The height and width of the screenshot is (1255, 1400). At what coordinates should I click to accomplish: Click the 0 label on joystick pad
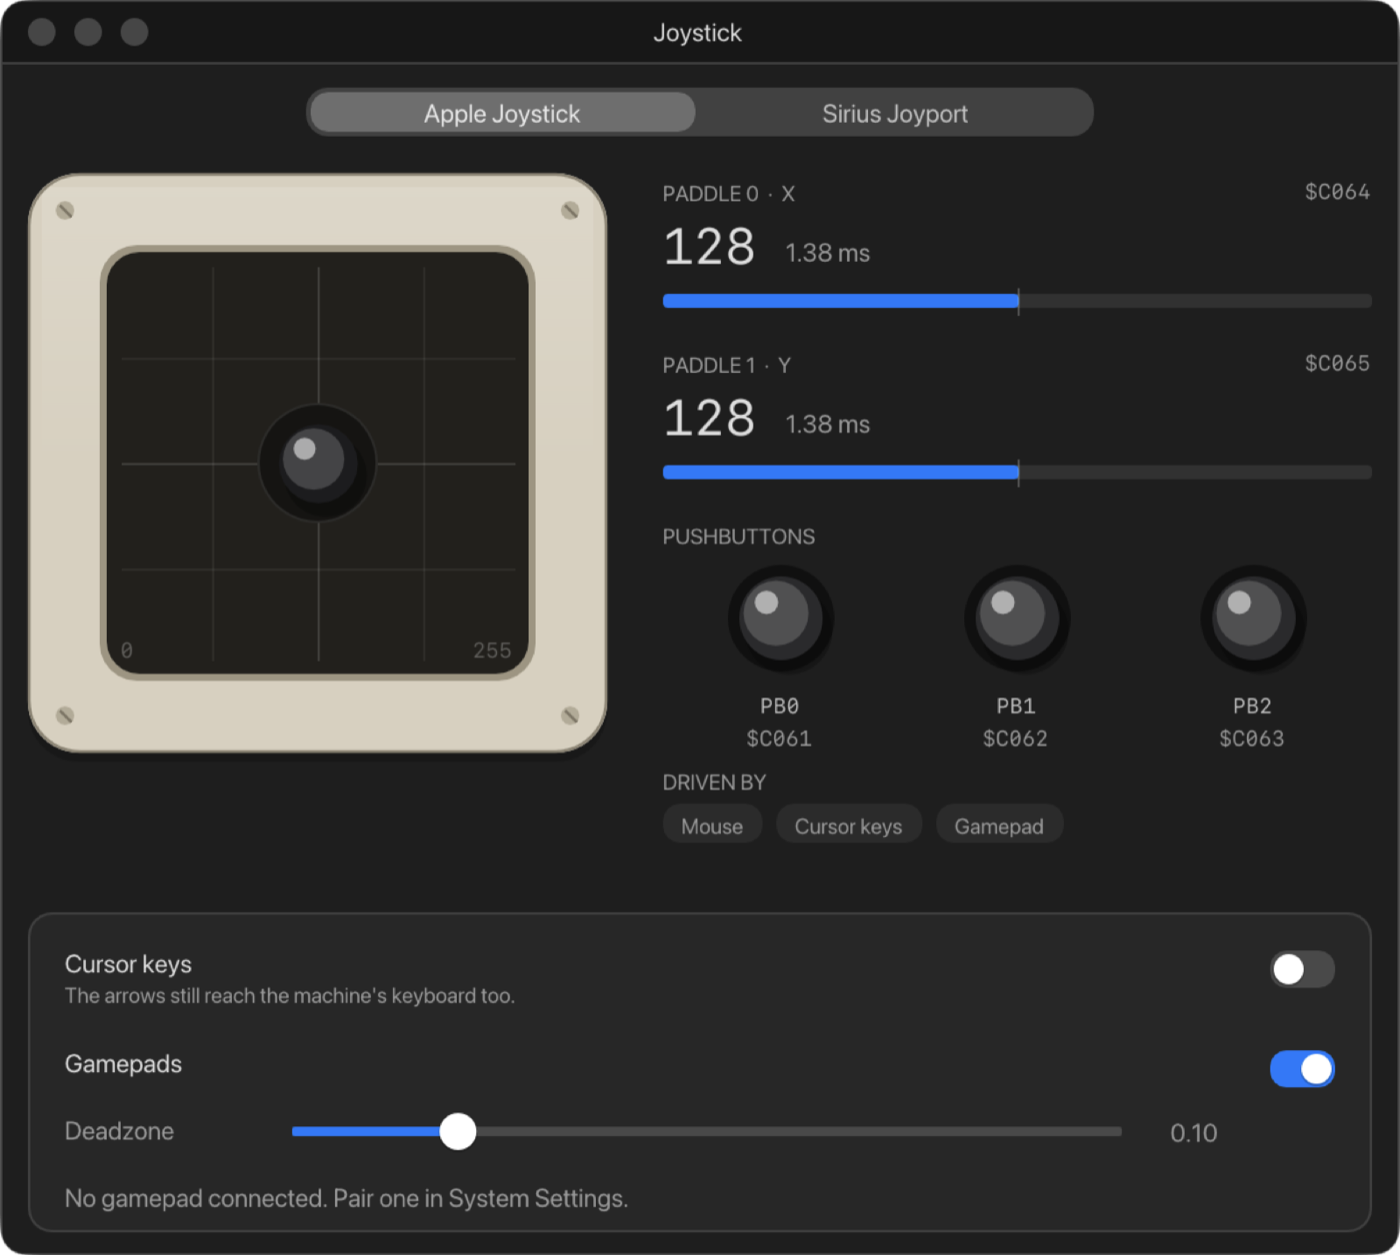[127, 651]
